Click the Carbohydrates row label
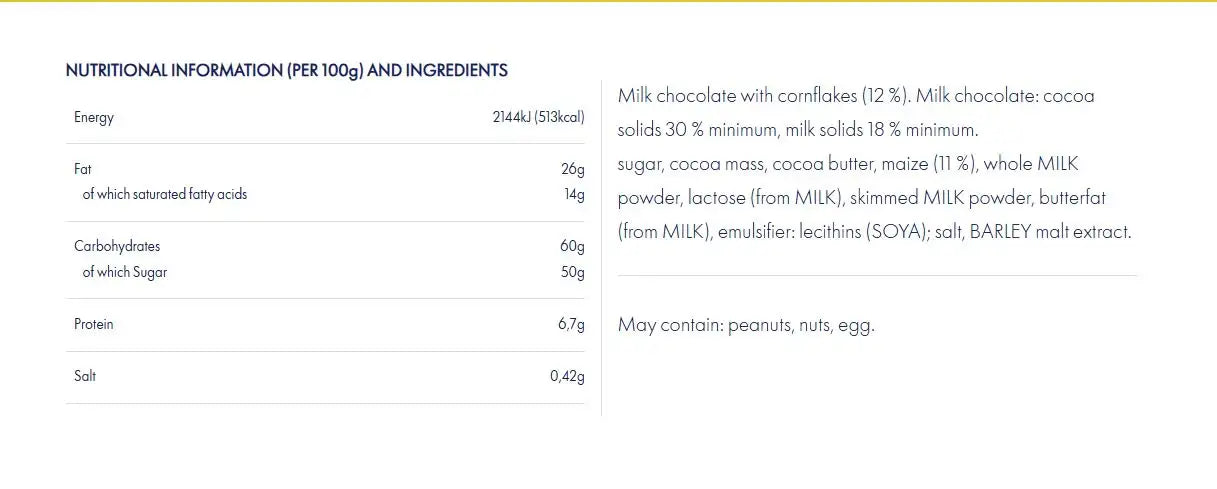This screenshot has height=489, width=1217. click(117, 246)
